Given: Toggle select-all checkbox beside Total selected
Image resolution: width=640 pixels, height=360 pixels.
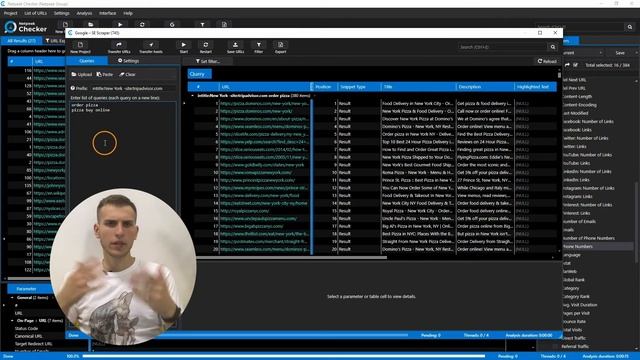Looking at the screenshot, I should tap(576, 65).
